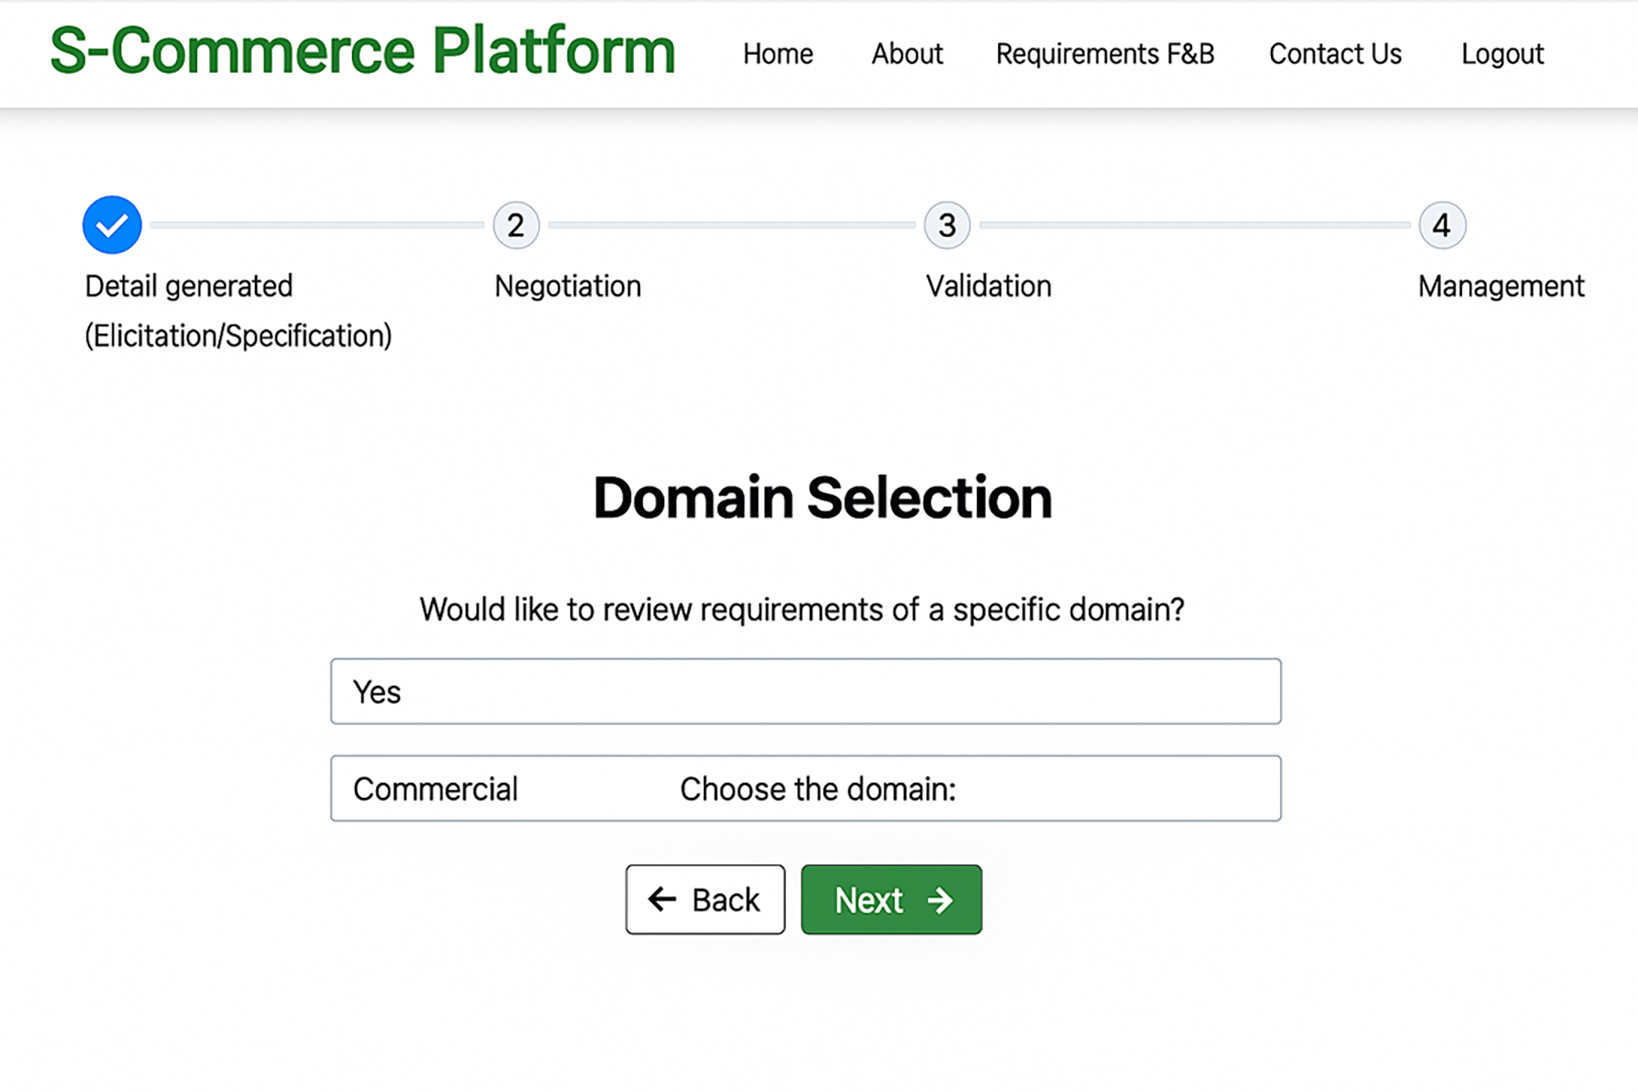The width and height of the screenshot is (1638, 1092).
Task: Log out using the Logout link
Action: tap(1502, 54)
